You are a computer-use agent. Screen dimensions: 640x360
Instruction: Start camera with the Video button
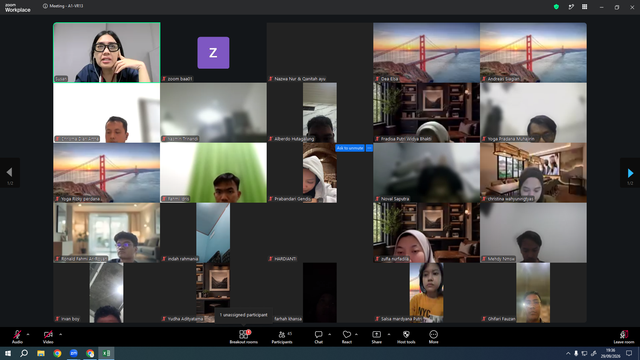[x=48, y=337]
